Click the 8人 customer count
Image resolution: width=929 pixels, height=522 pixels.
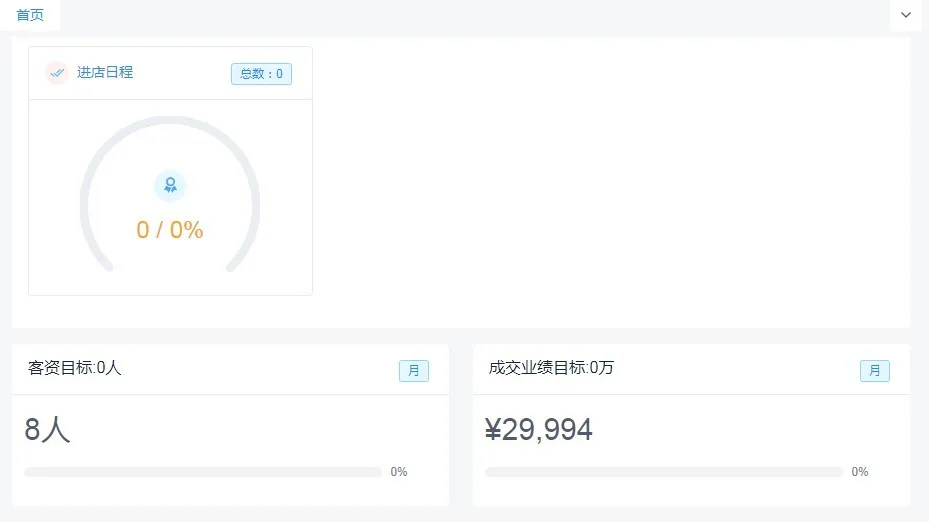click(47, 430)
